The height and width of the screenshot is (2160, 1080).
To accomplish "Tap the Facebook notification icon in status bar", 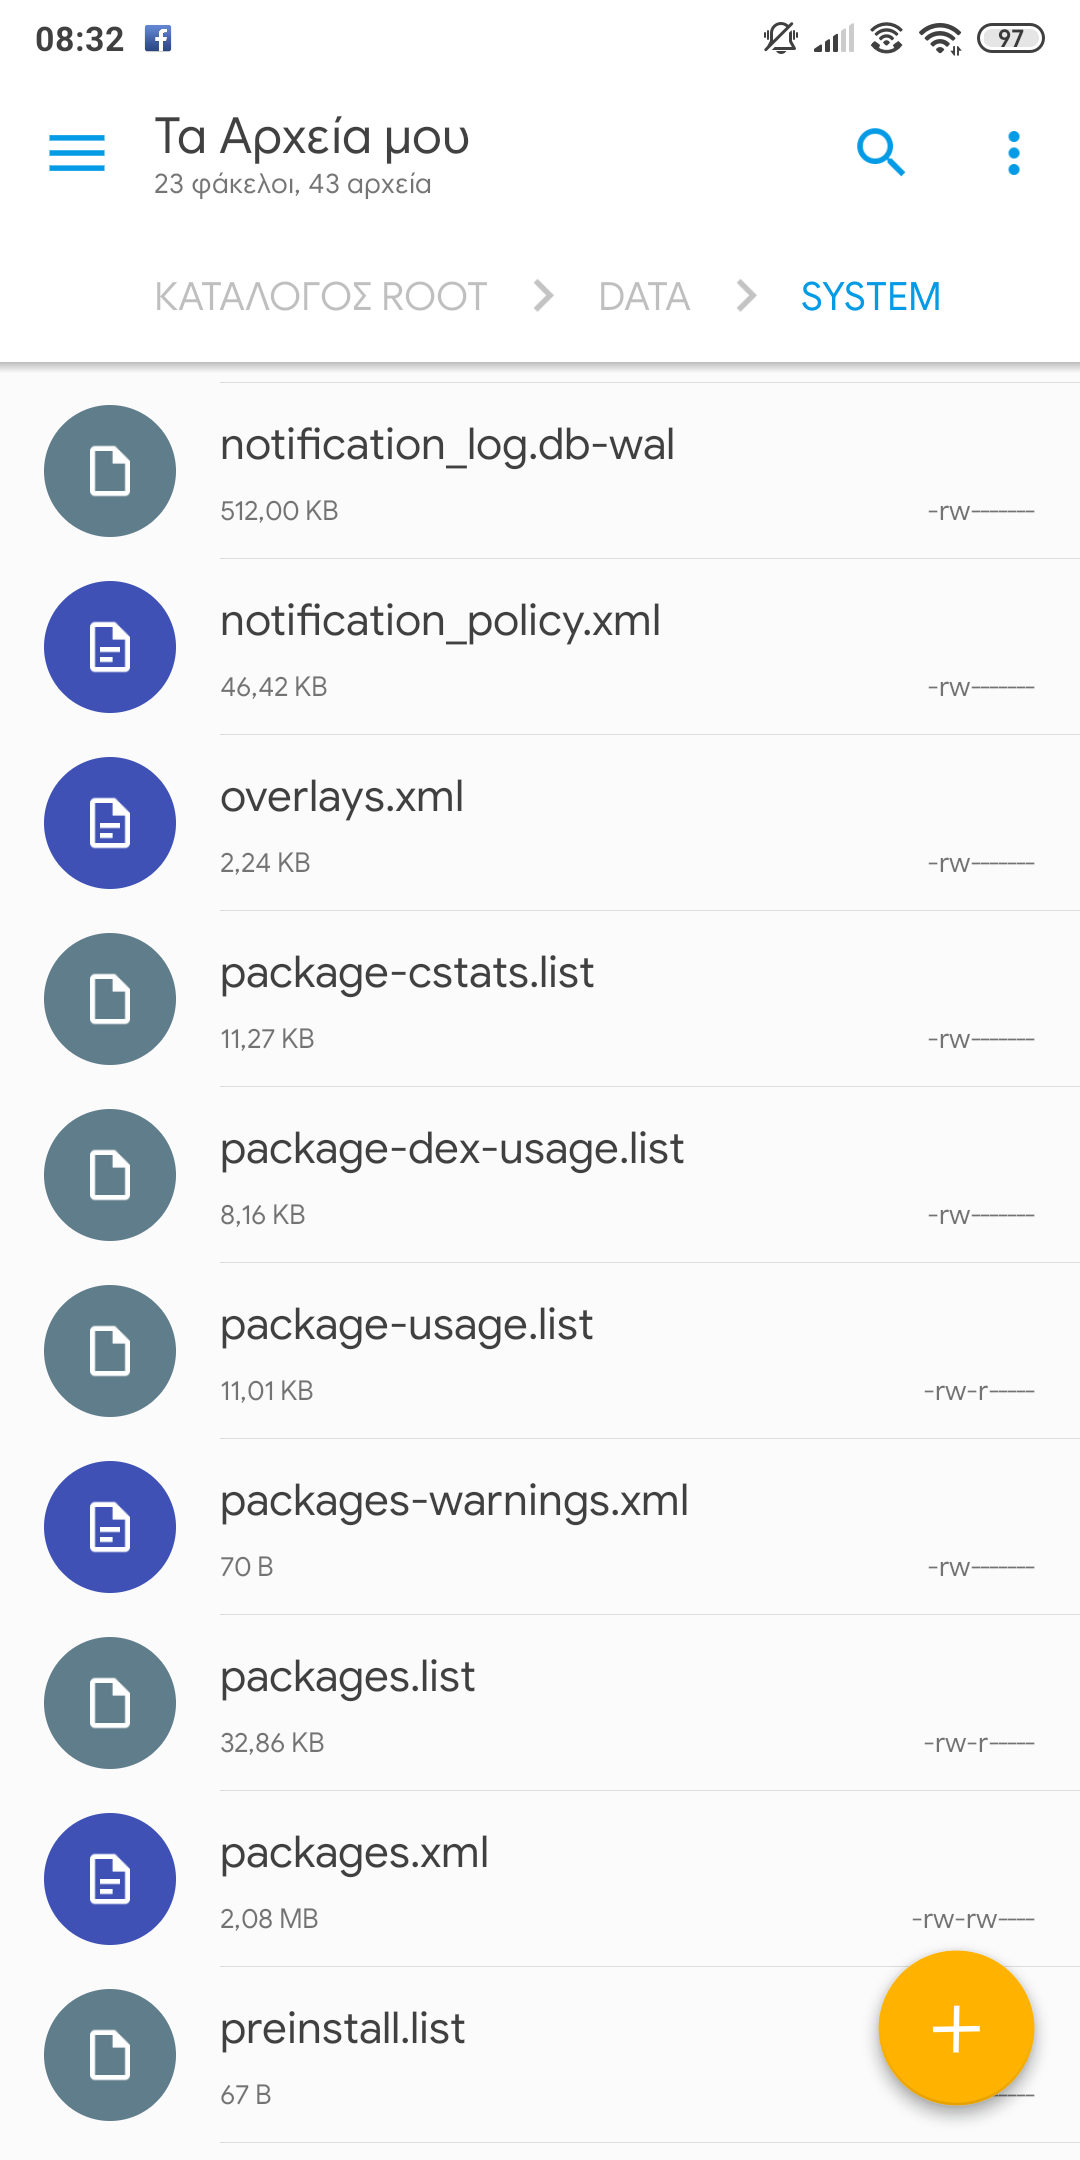I will 158,39.
